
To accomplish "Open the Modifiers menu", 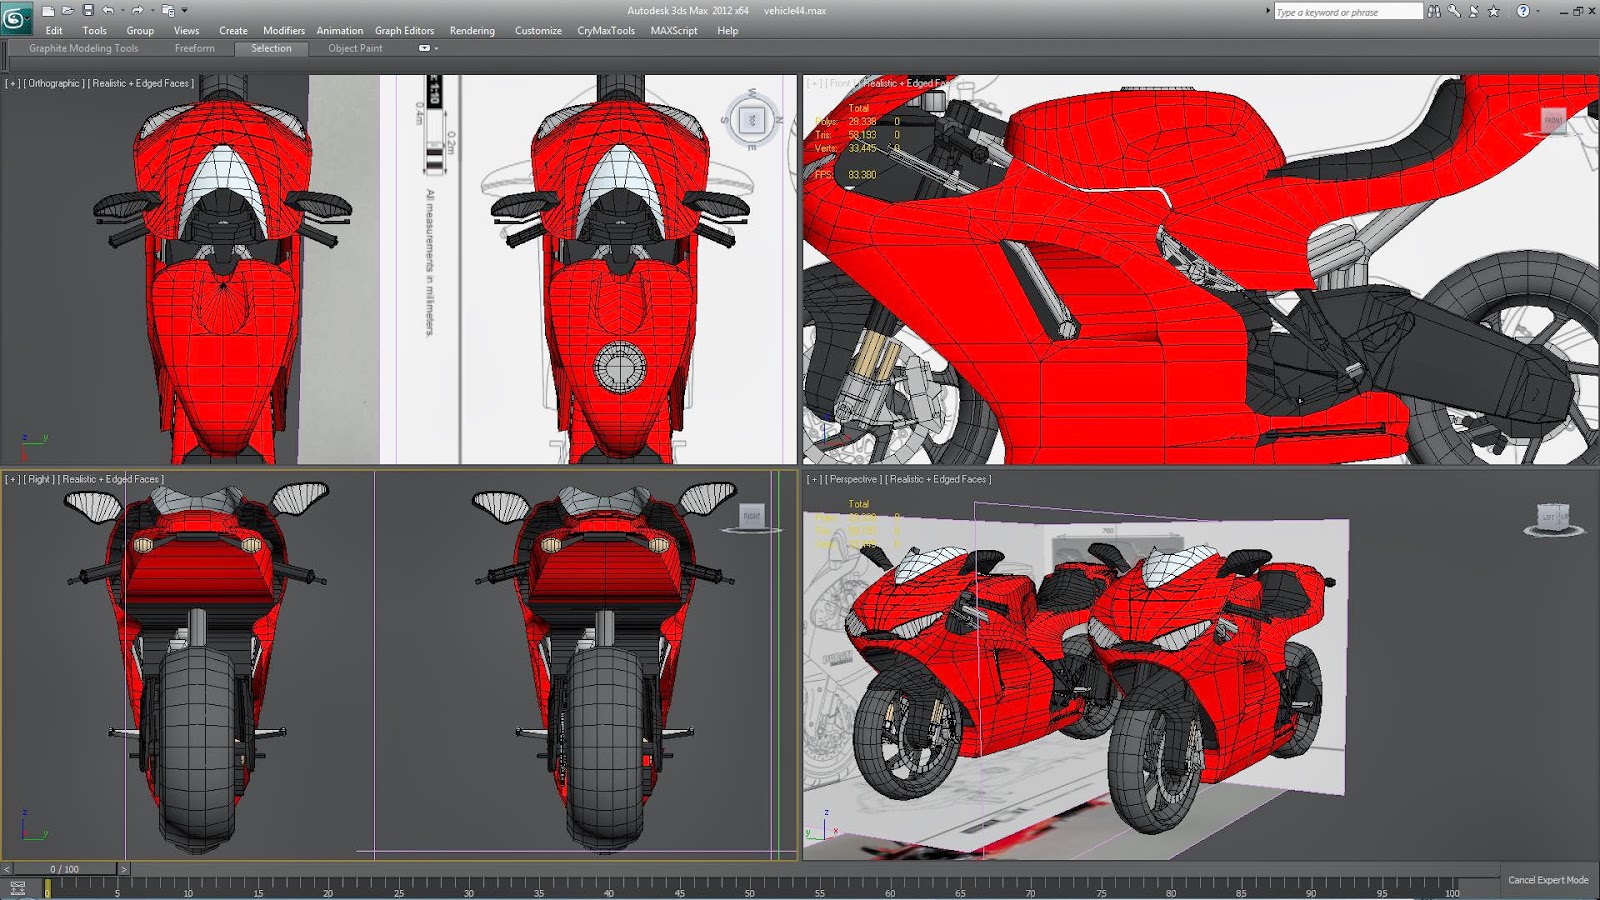I will click(x=284, y=31).
